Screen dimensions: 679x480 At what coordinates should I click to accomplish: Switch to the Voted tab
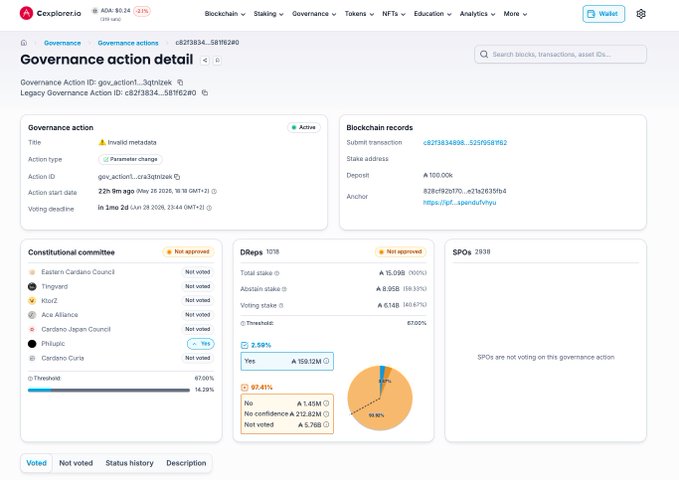coord(36,463)
